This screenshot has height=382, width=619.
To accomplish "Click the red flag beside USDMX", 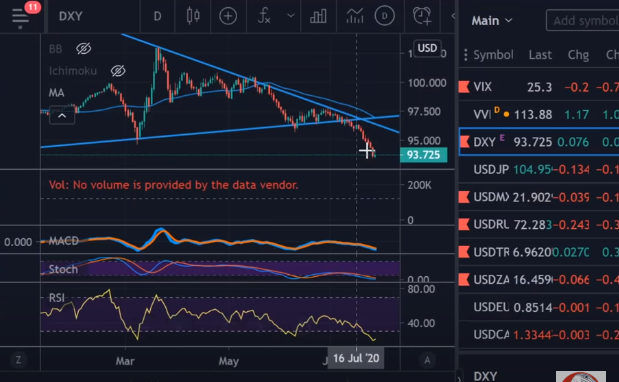I will [x=464, y=197].
